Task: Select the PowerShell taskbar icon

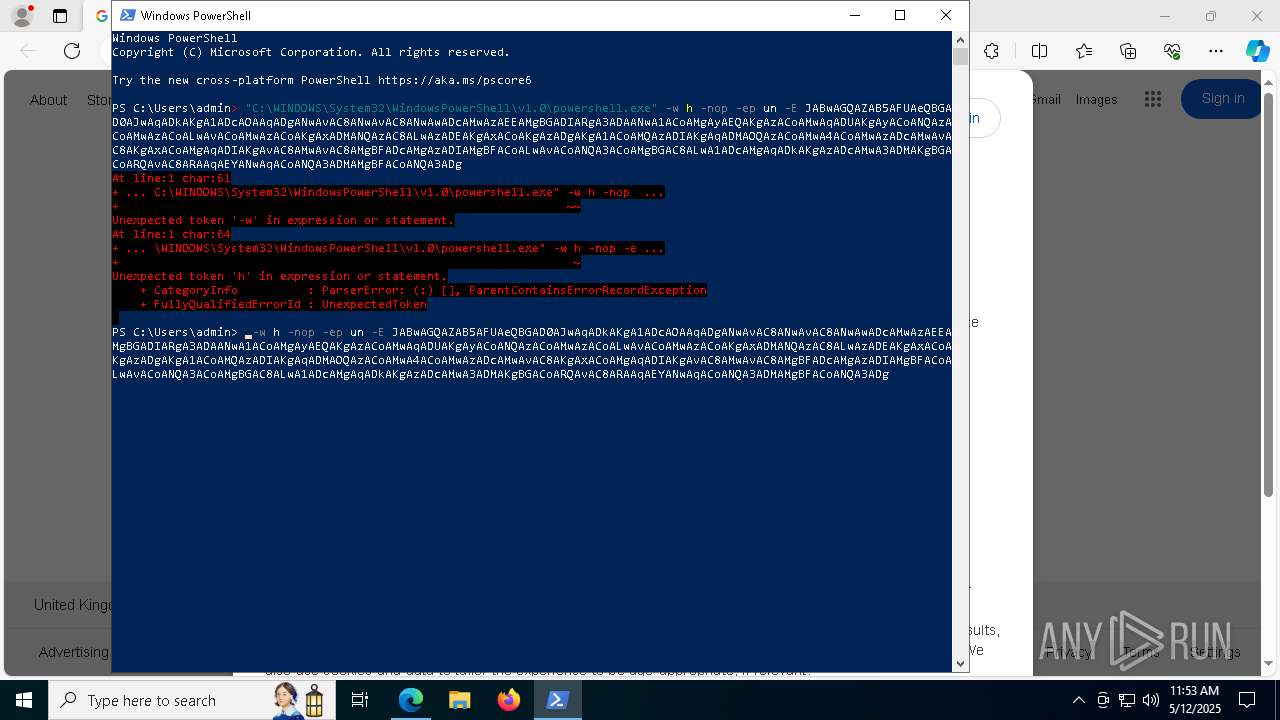Action: [x=558, y=700]
